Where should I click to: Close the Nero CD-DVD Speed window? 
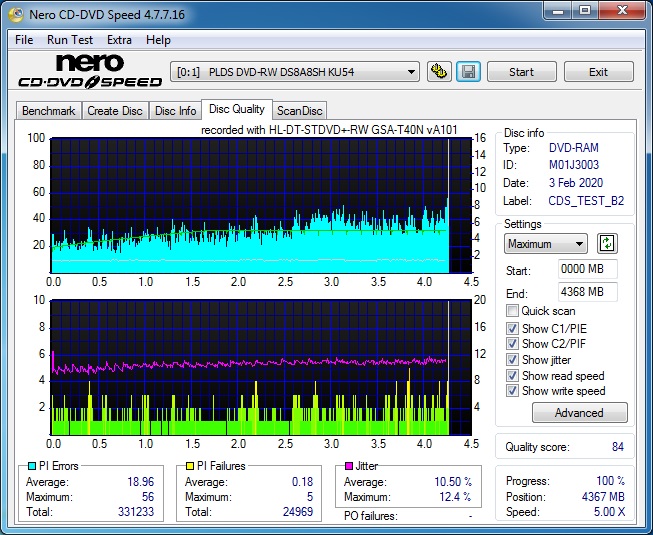(622, 11)
